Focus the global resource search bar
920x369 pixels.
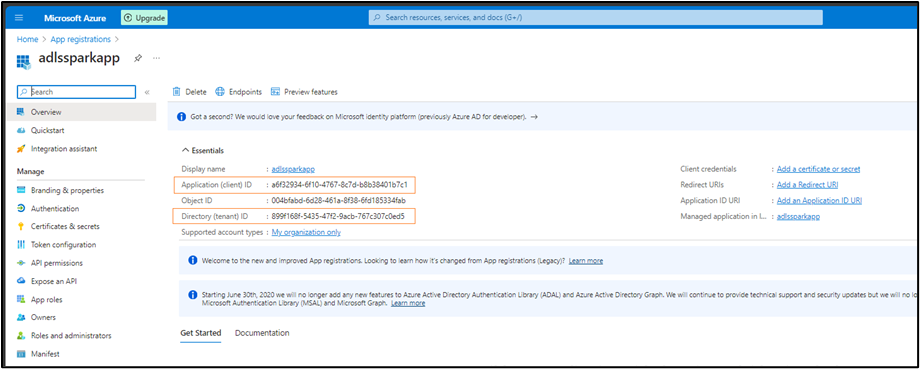(x=596, y=18)
